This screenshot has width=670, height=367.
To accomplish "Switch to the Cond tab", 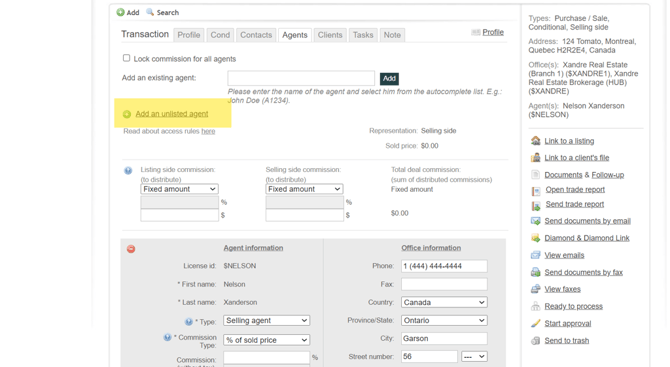I will click(x=220, y=35).
